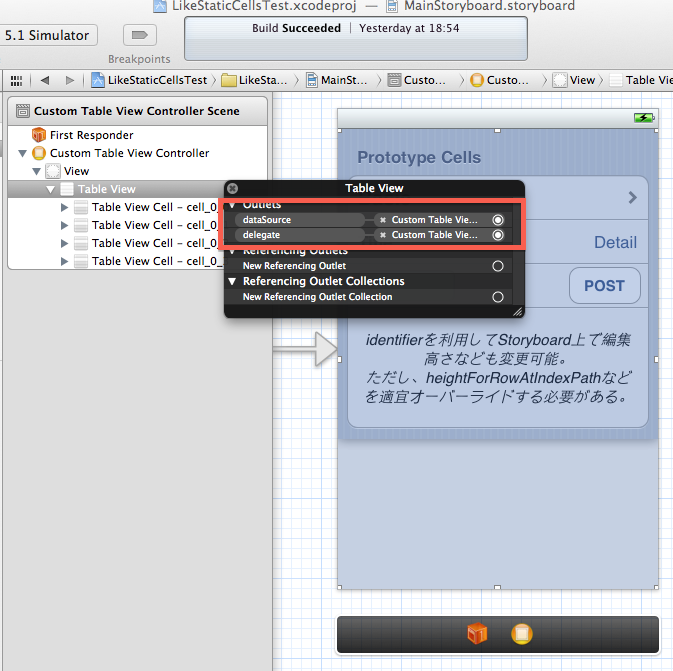Toggle the Breakpoints button in toolbar
Viewport: 673px width, 671px height.
(139, 35)
